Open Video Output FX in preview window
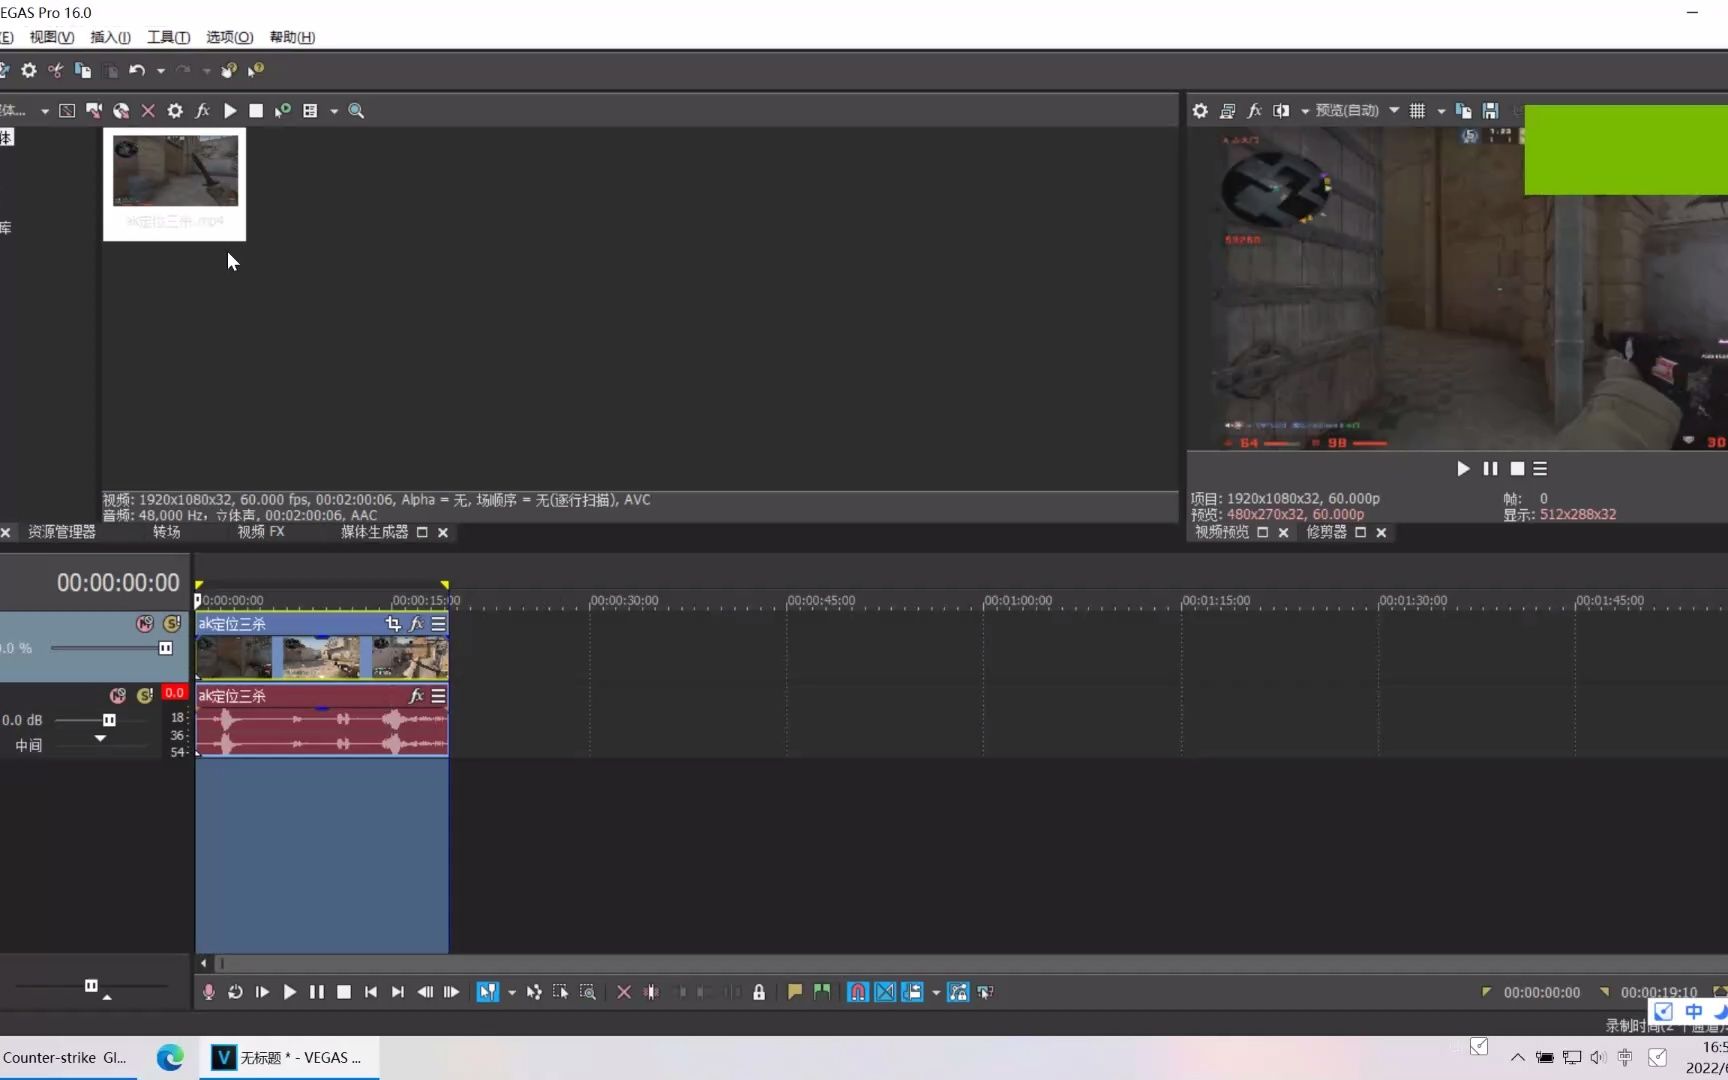This screenshot has width=1728, height=1080. [1254, 111]
